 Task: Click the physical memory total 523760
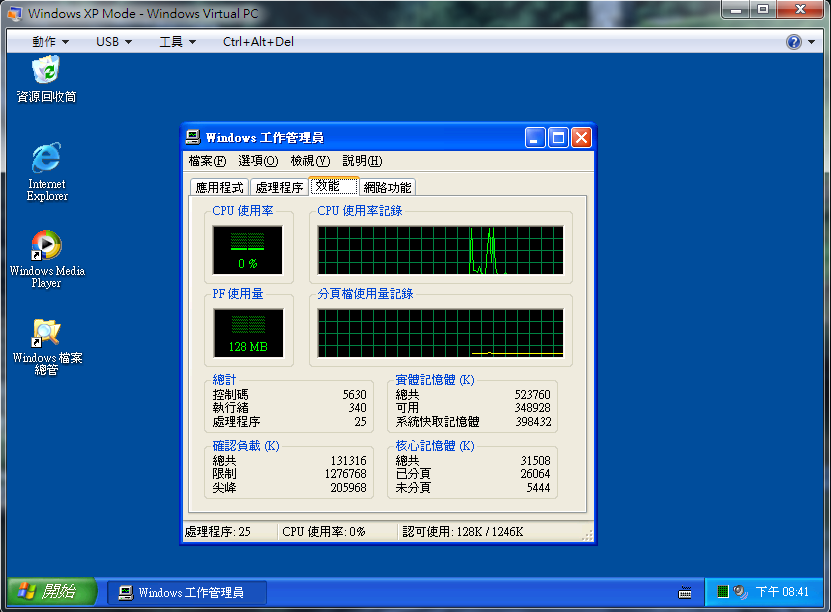click(533, 395)
